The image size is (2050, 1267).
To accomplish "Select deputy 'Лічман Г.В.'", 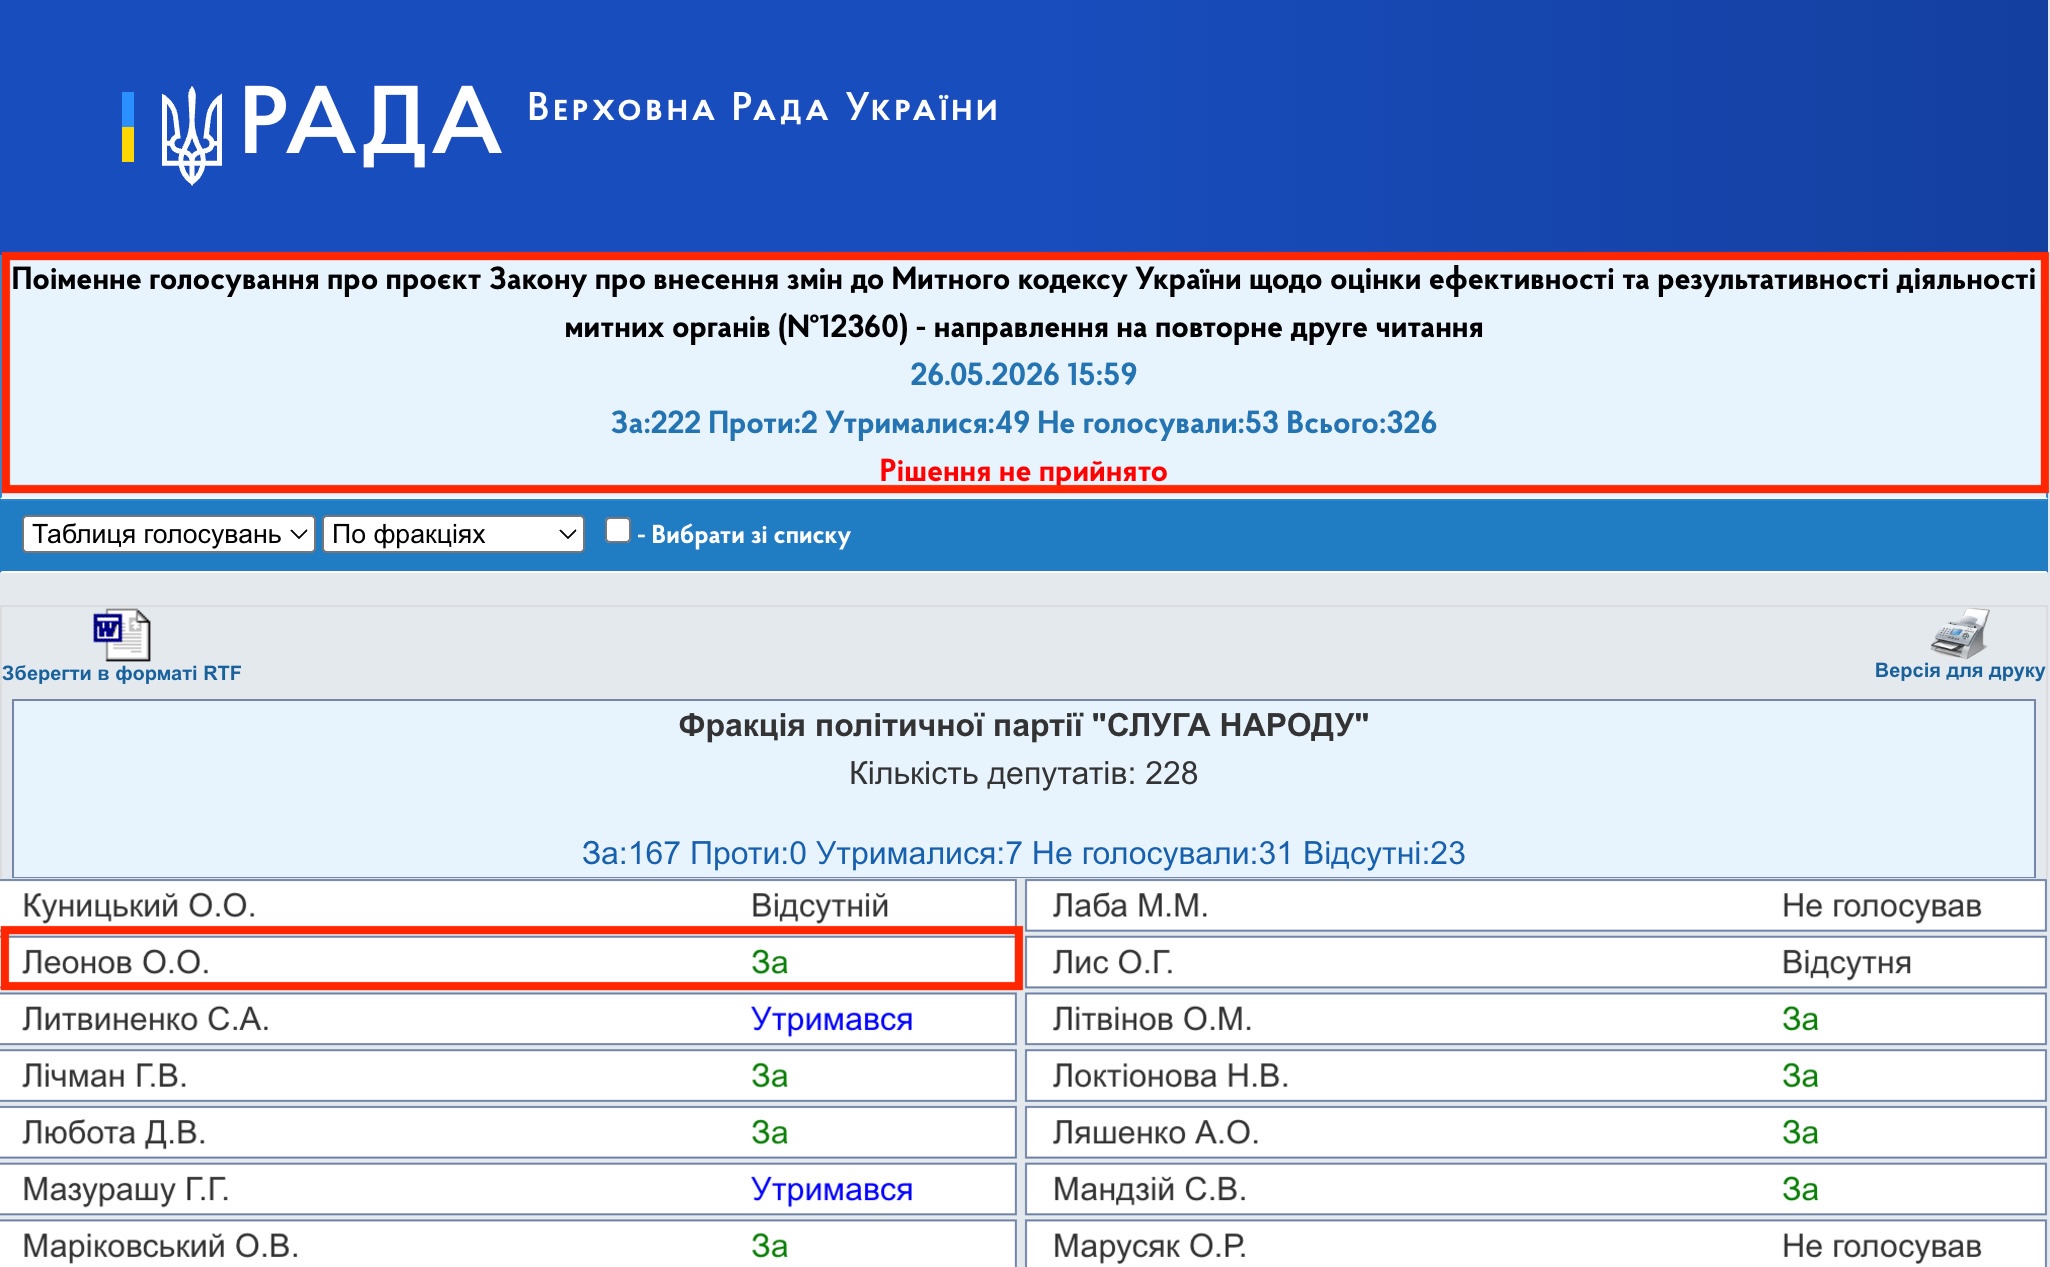I will coord(105,1076).
